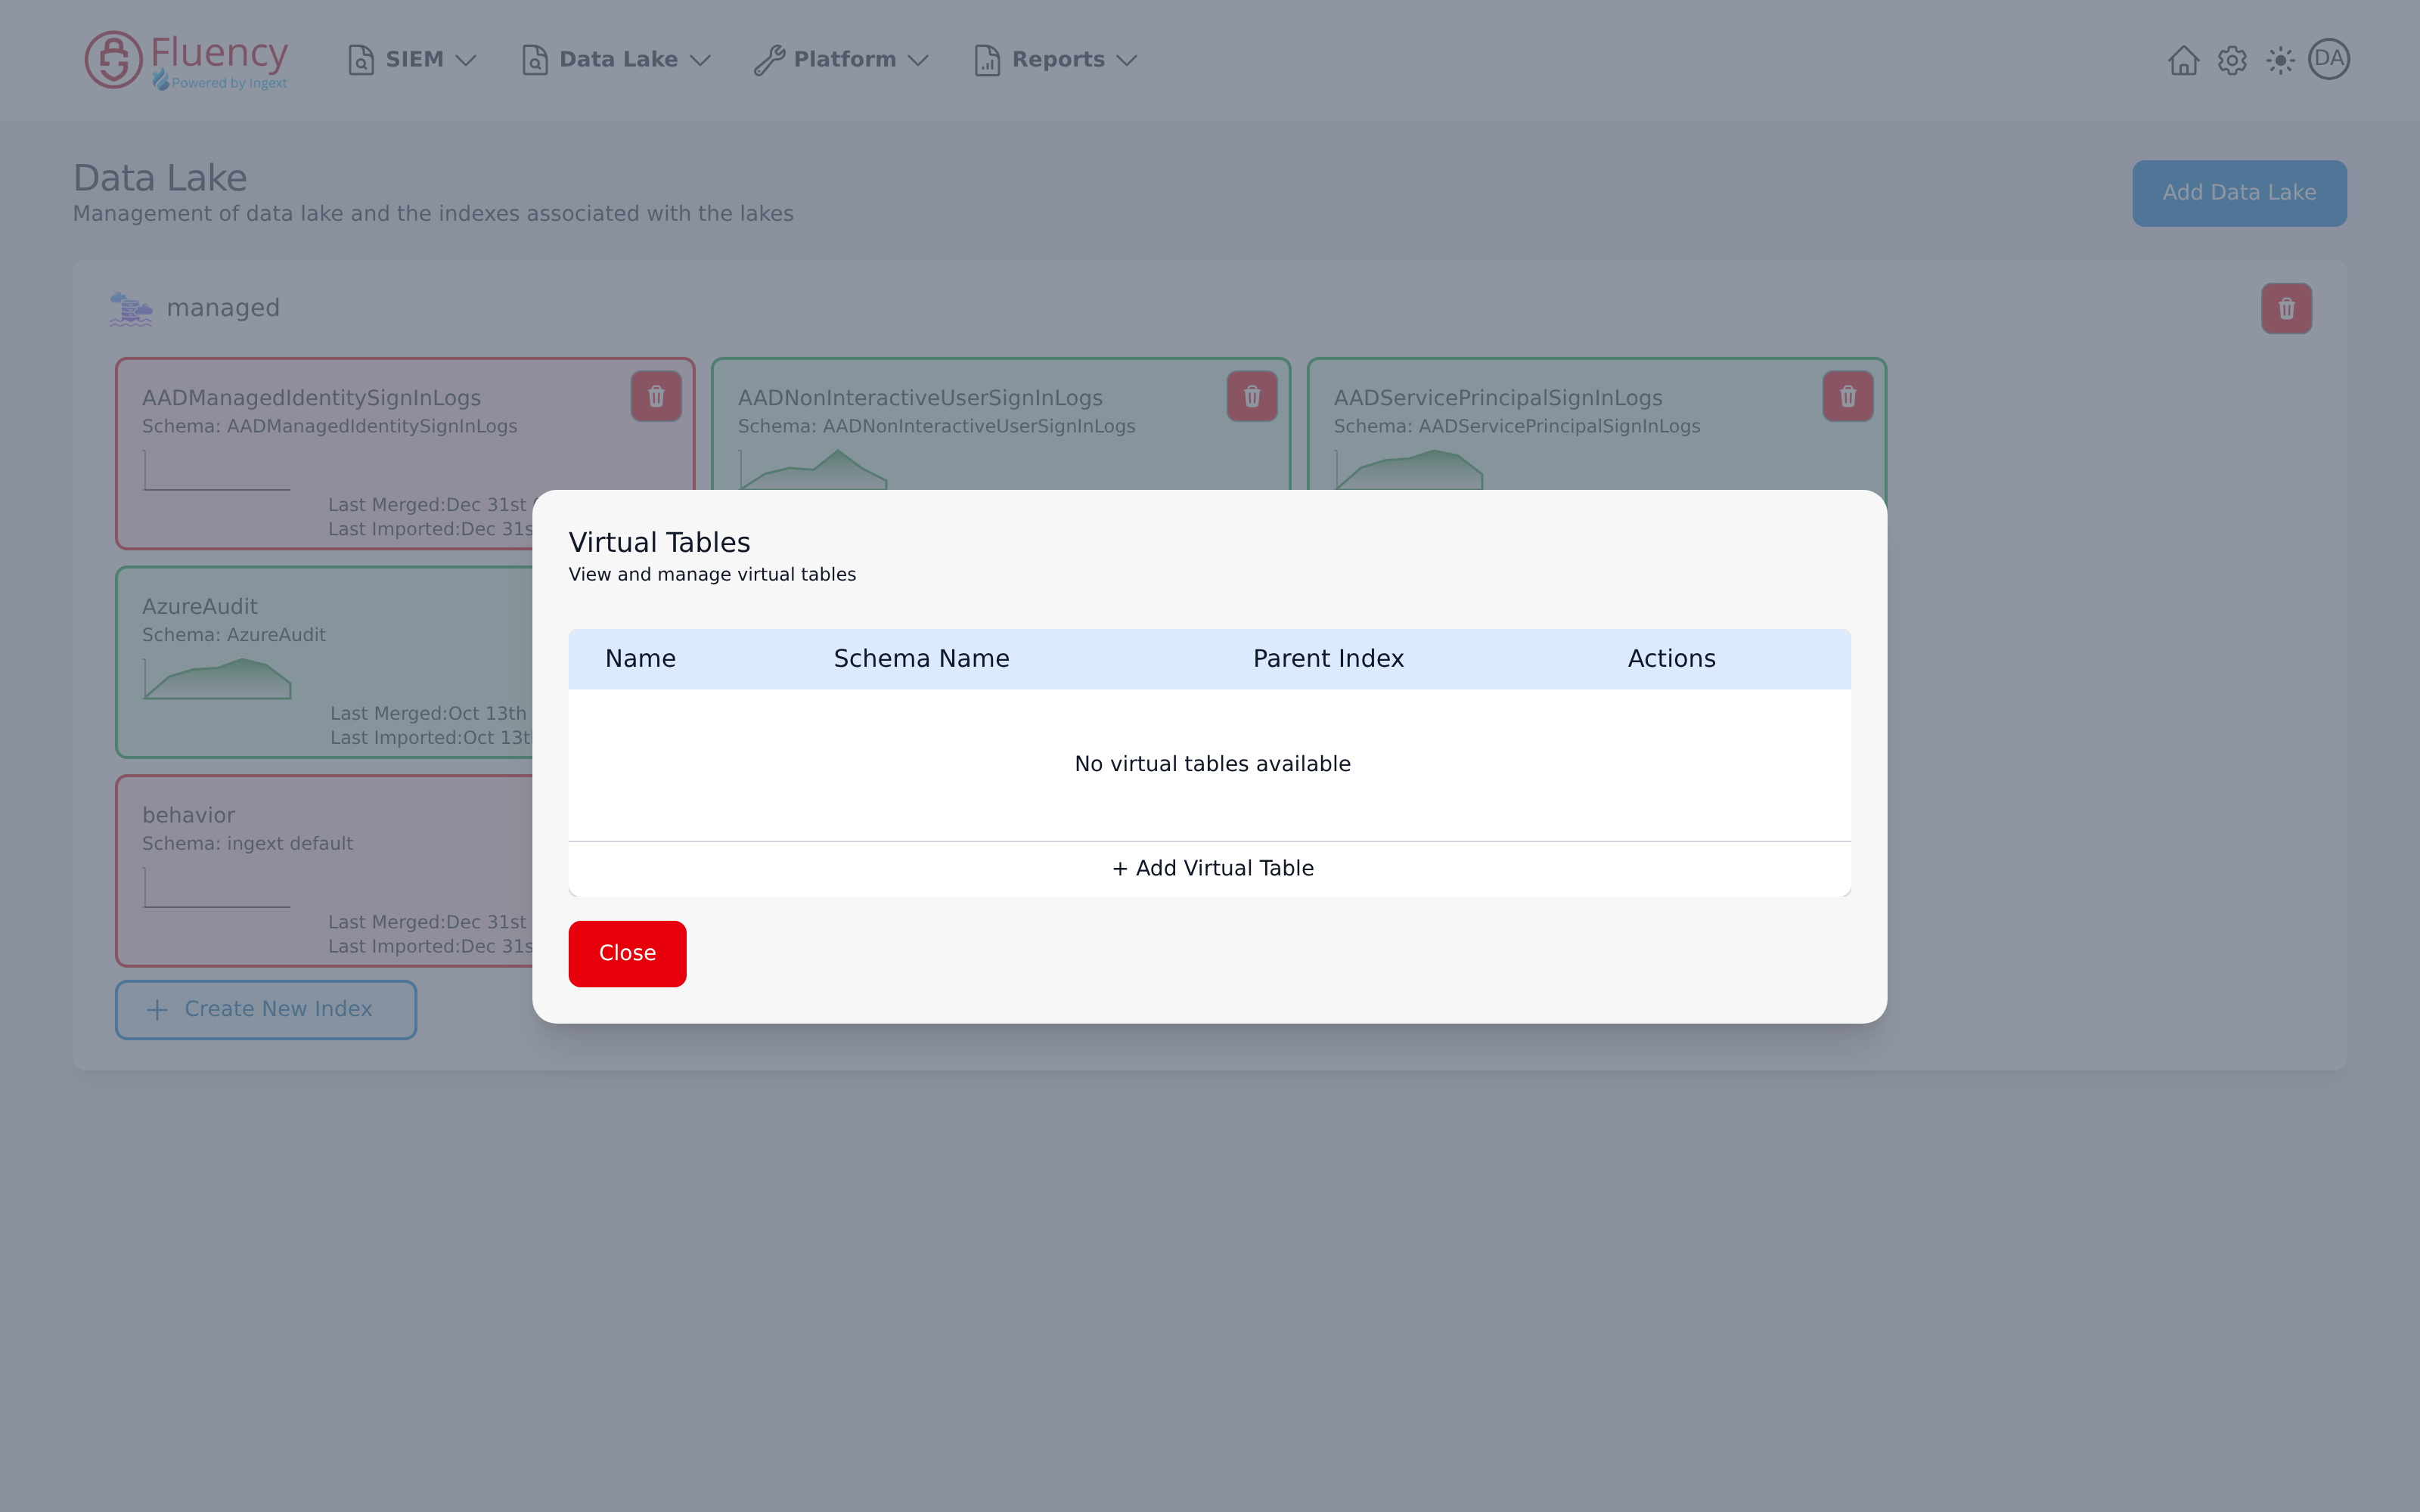Open the DA user avatar
2420x1512 pixels.
pos(2329,59)
